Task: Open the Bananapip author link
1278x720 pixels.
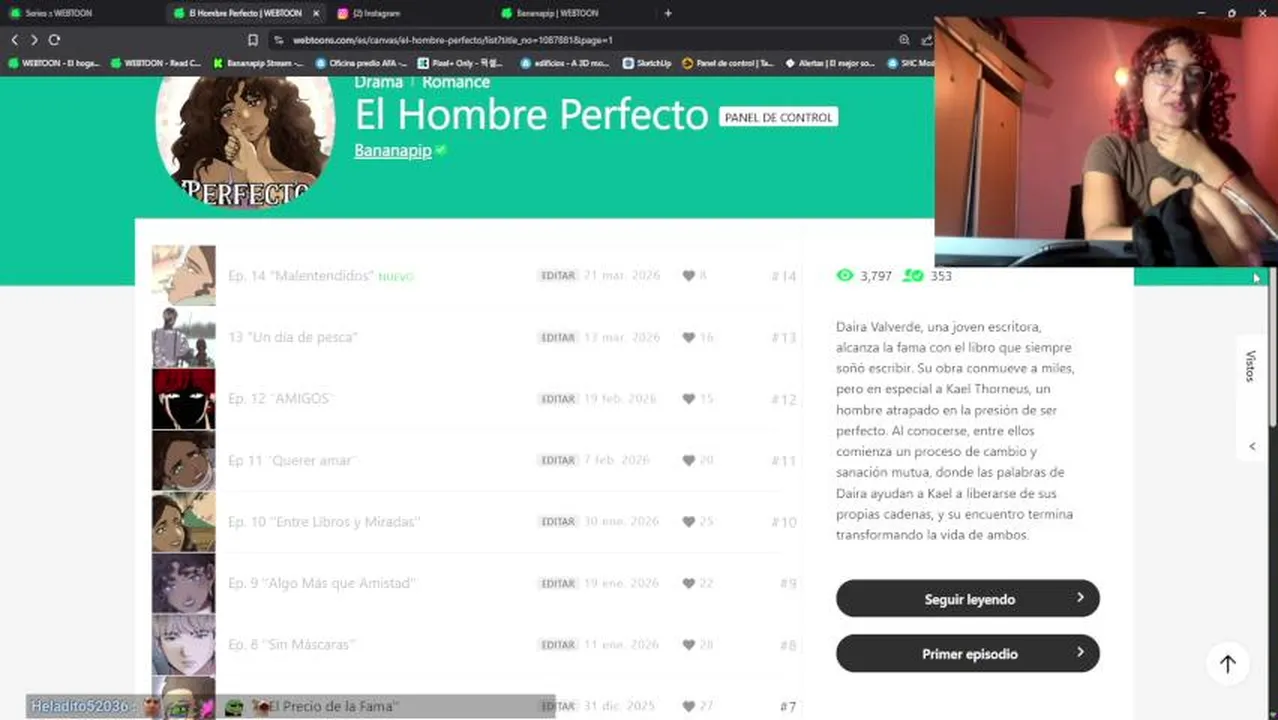Action: [x=393, y=150]
